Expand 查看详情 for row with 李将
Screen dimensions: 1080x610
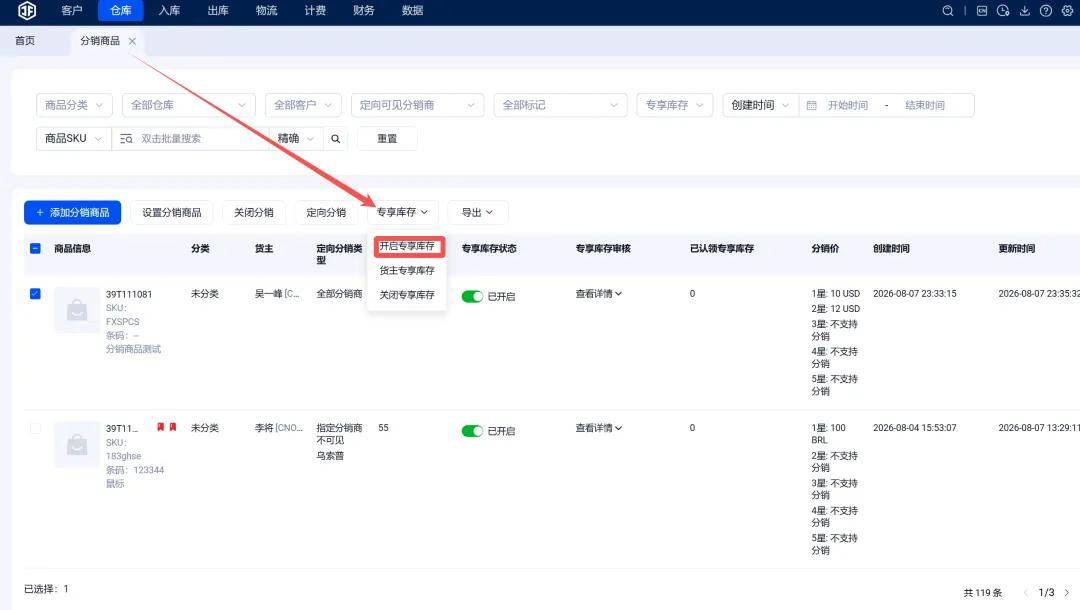pos(599,428)
